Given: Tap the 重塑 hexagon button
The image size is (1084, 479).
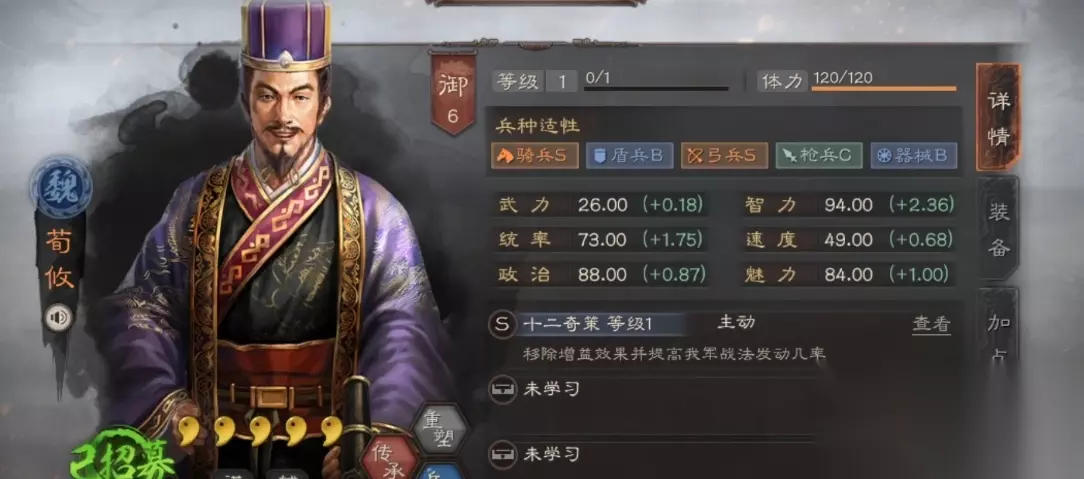Looking at the screenshot, I should pos(440,429).
